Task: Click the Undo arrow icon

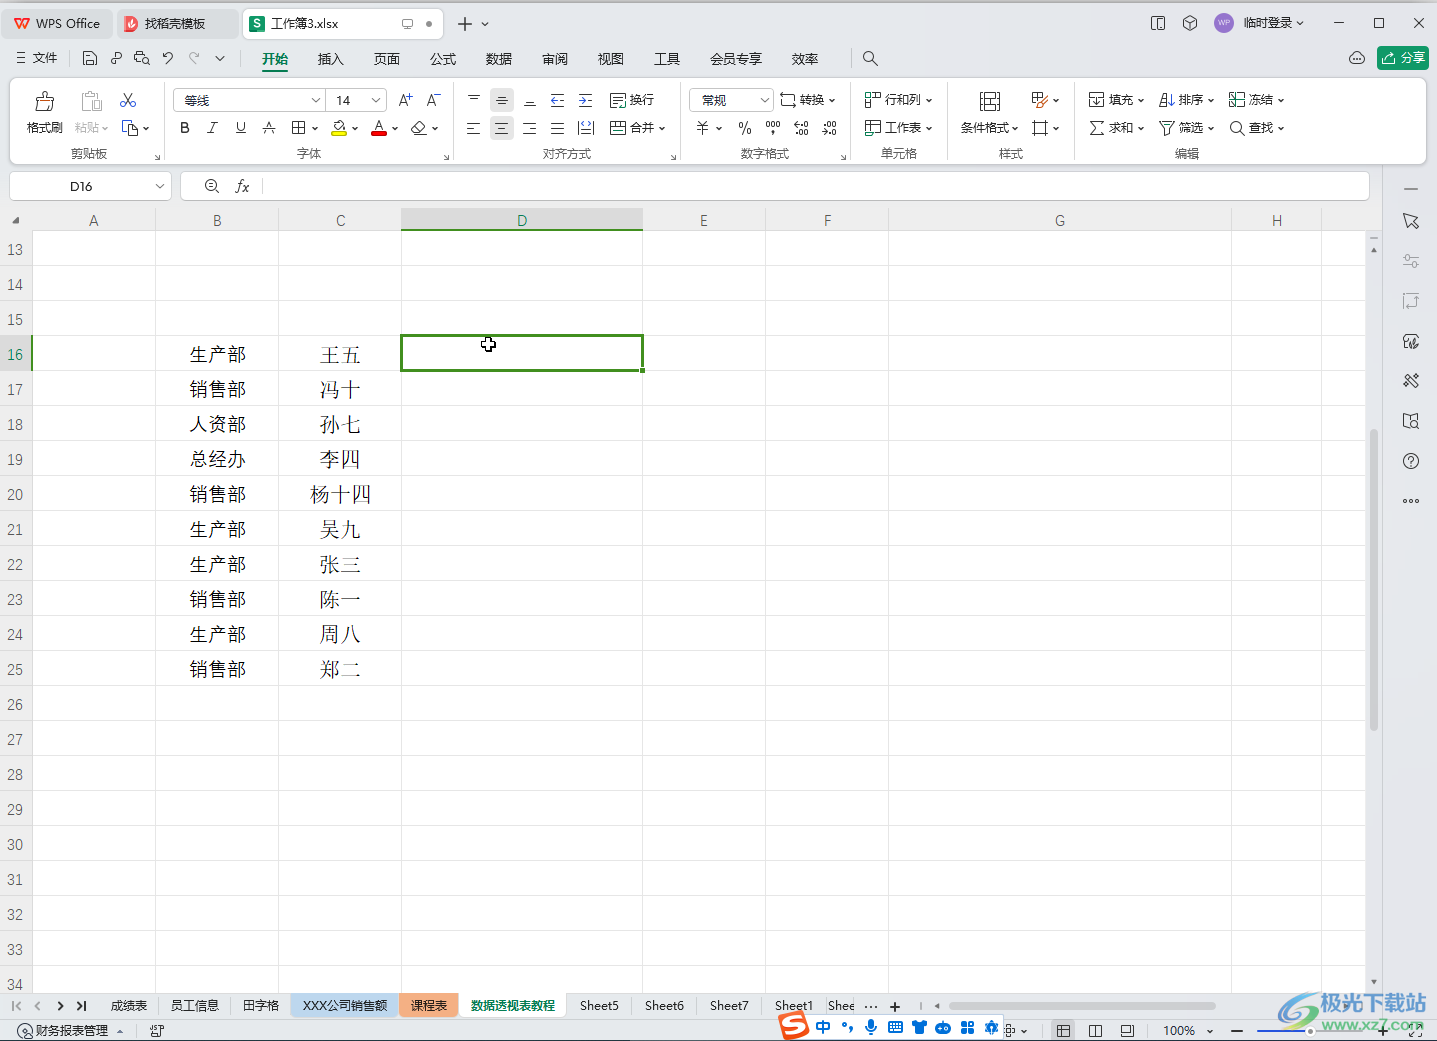Action: click(x=168, y=59)
